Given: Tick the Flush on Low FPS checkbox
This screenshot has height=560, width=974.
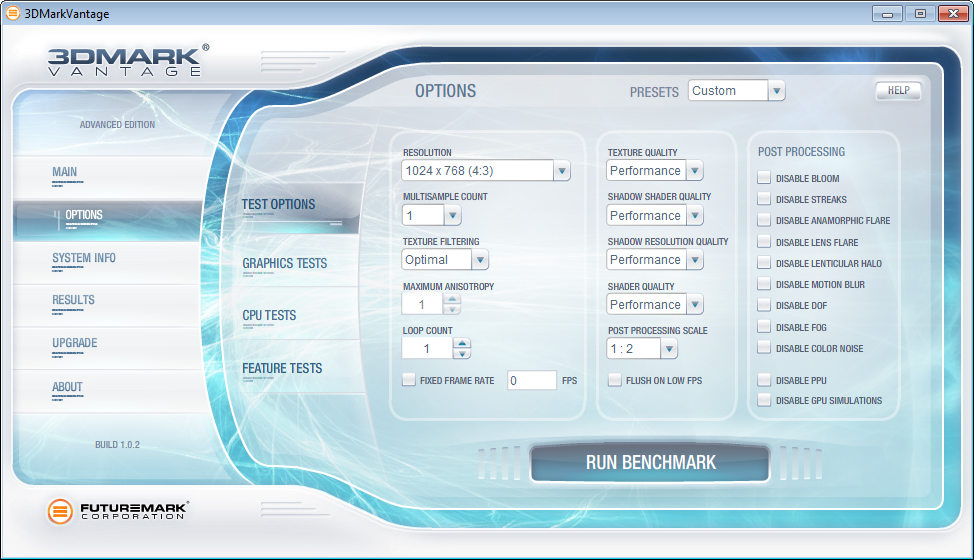Looking at the screenshot, I should pos(614,379).
